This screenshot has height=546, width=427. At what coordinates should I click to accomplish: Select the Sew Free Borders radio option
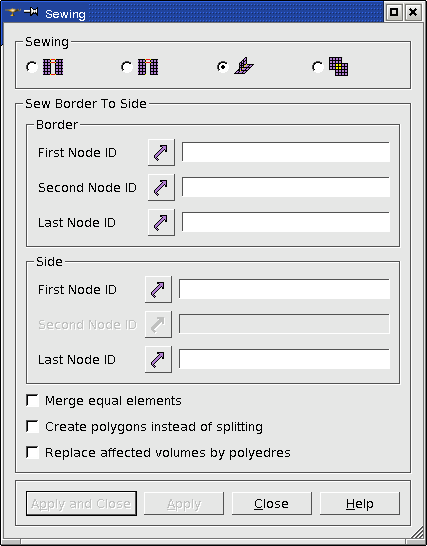32,67
